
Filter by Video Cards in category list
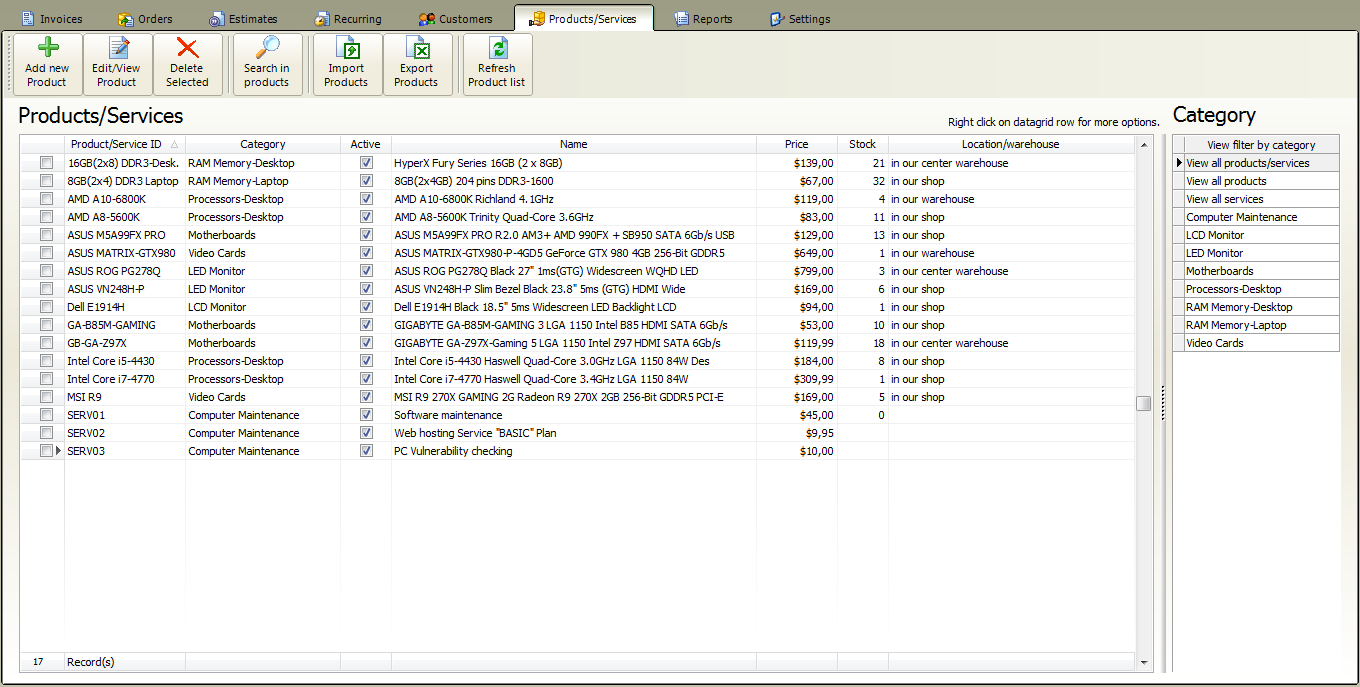tap(1261, 343)
